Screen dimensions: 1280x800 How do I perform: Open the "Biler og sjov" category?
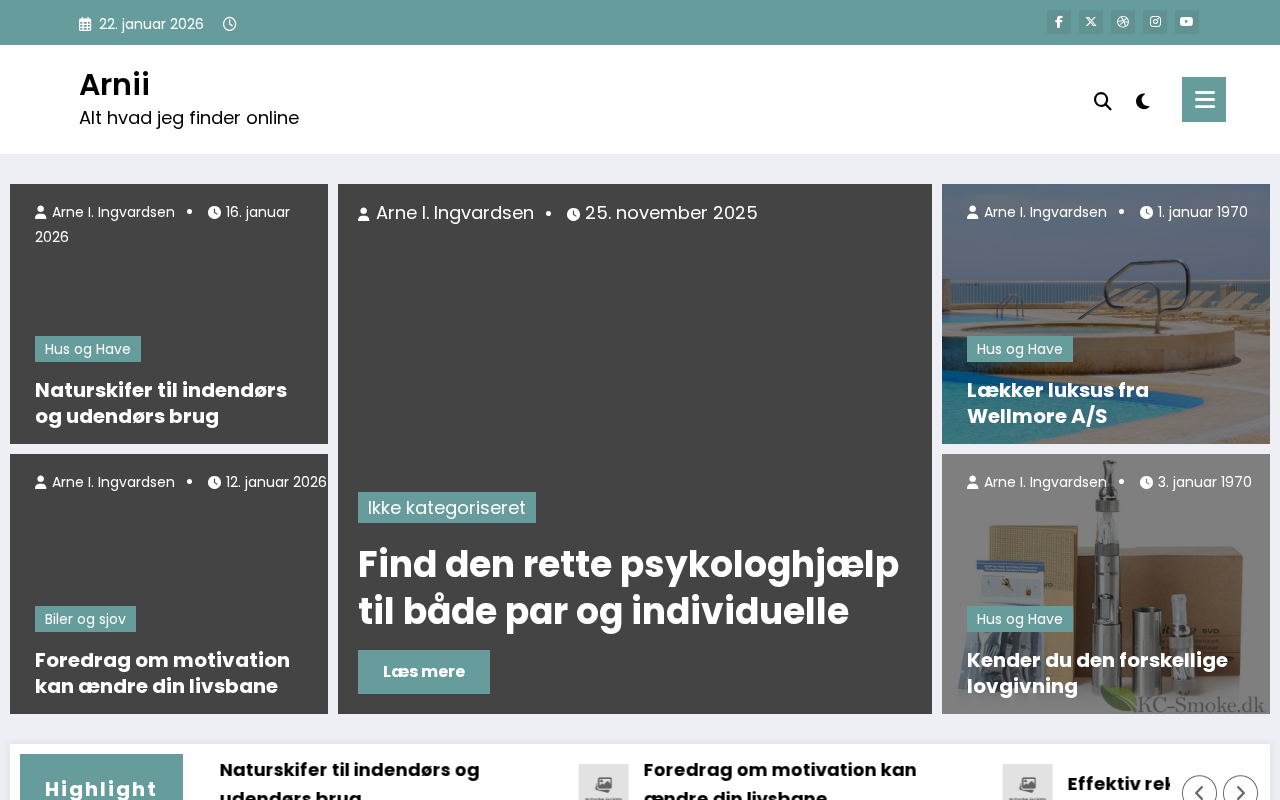(x=85, y=619)
